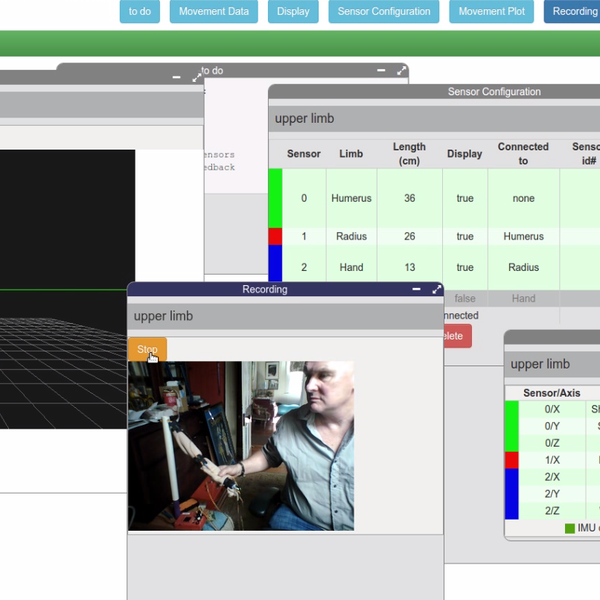
Task: Select the 2/X sensor axis row
Action: pos(552,477)
